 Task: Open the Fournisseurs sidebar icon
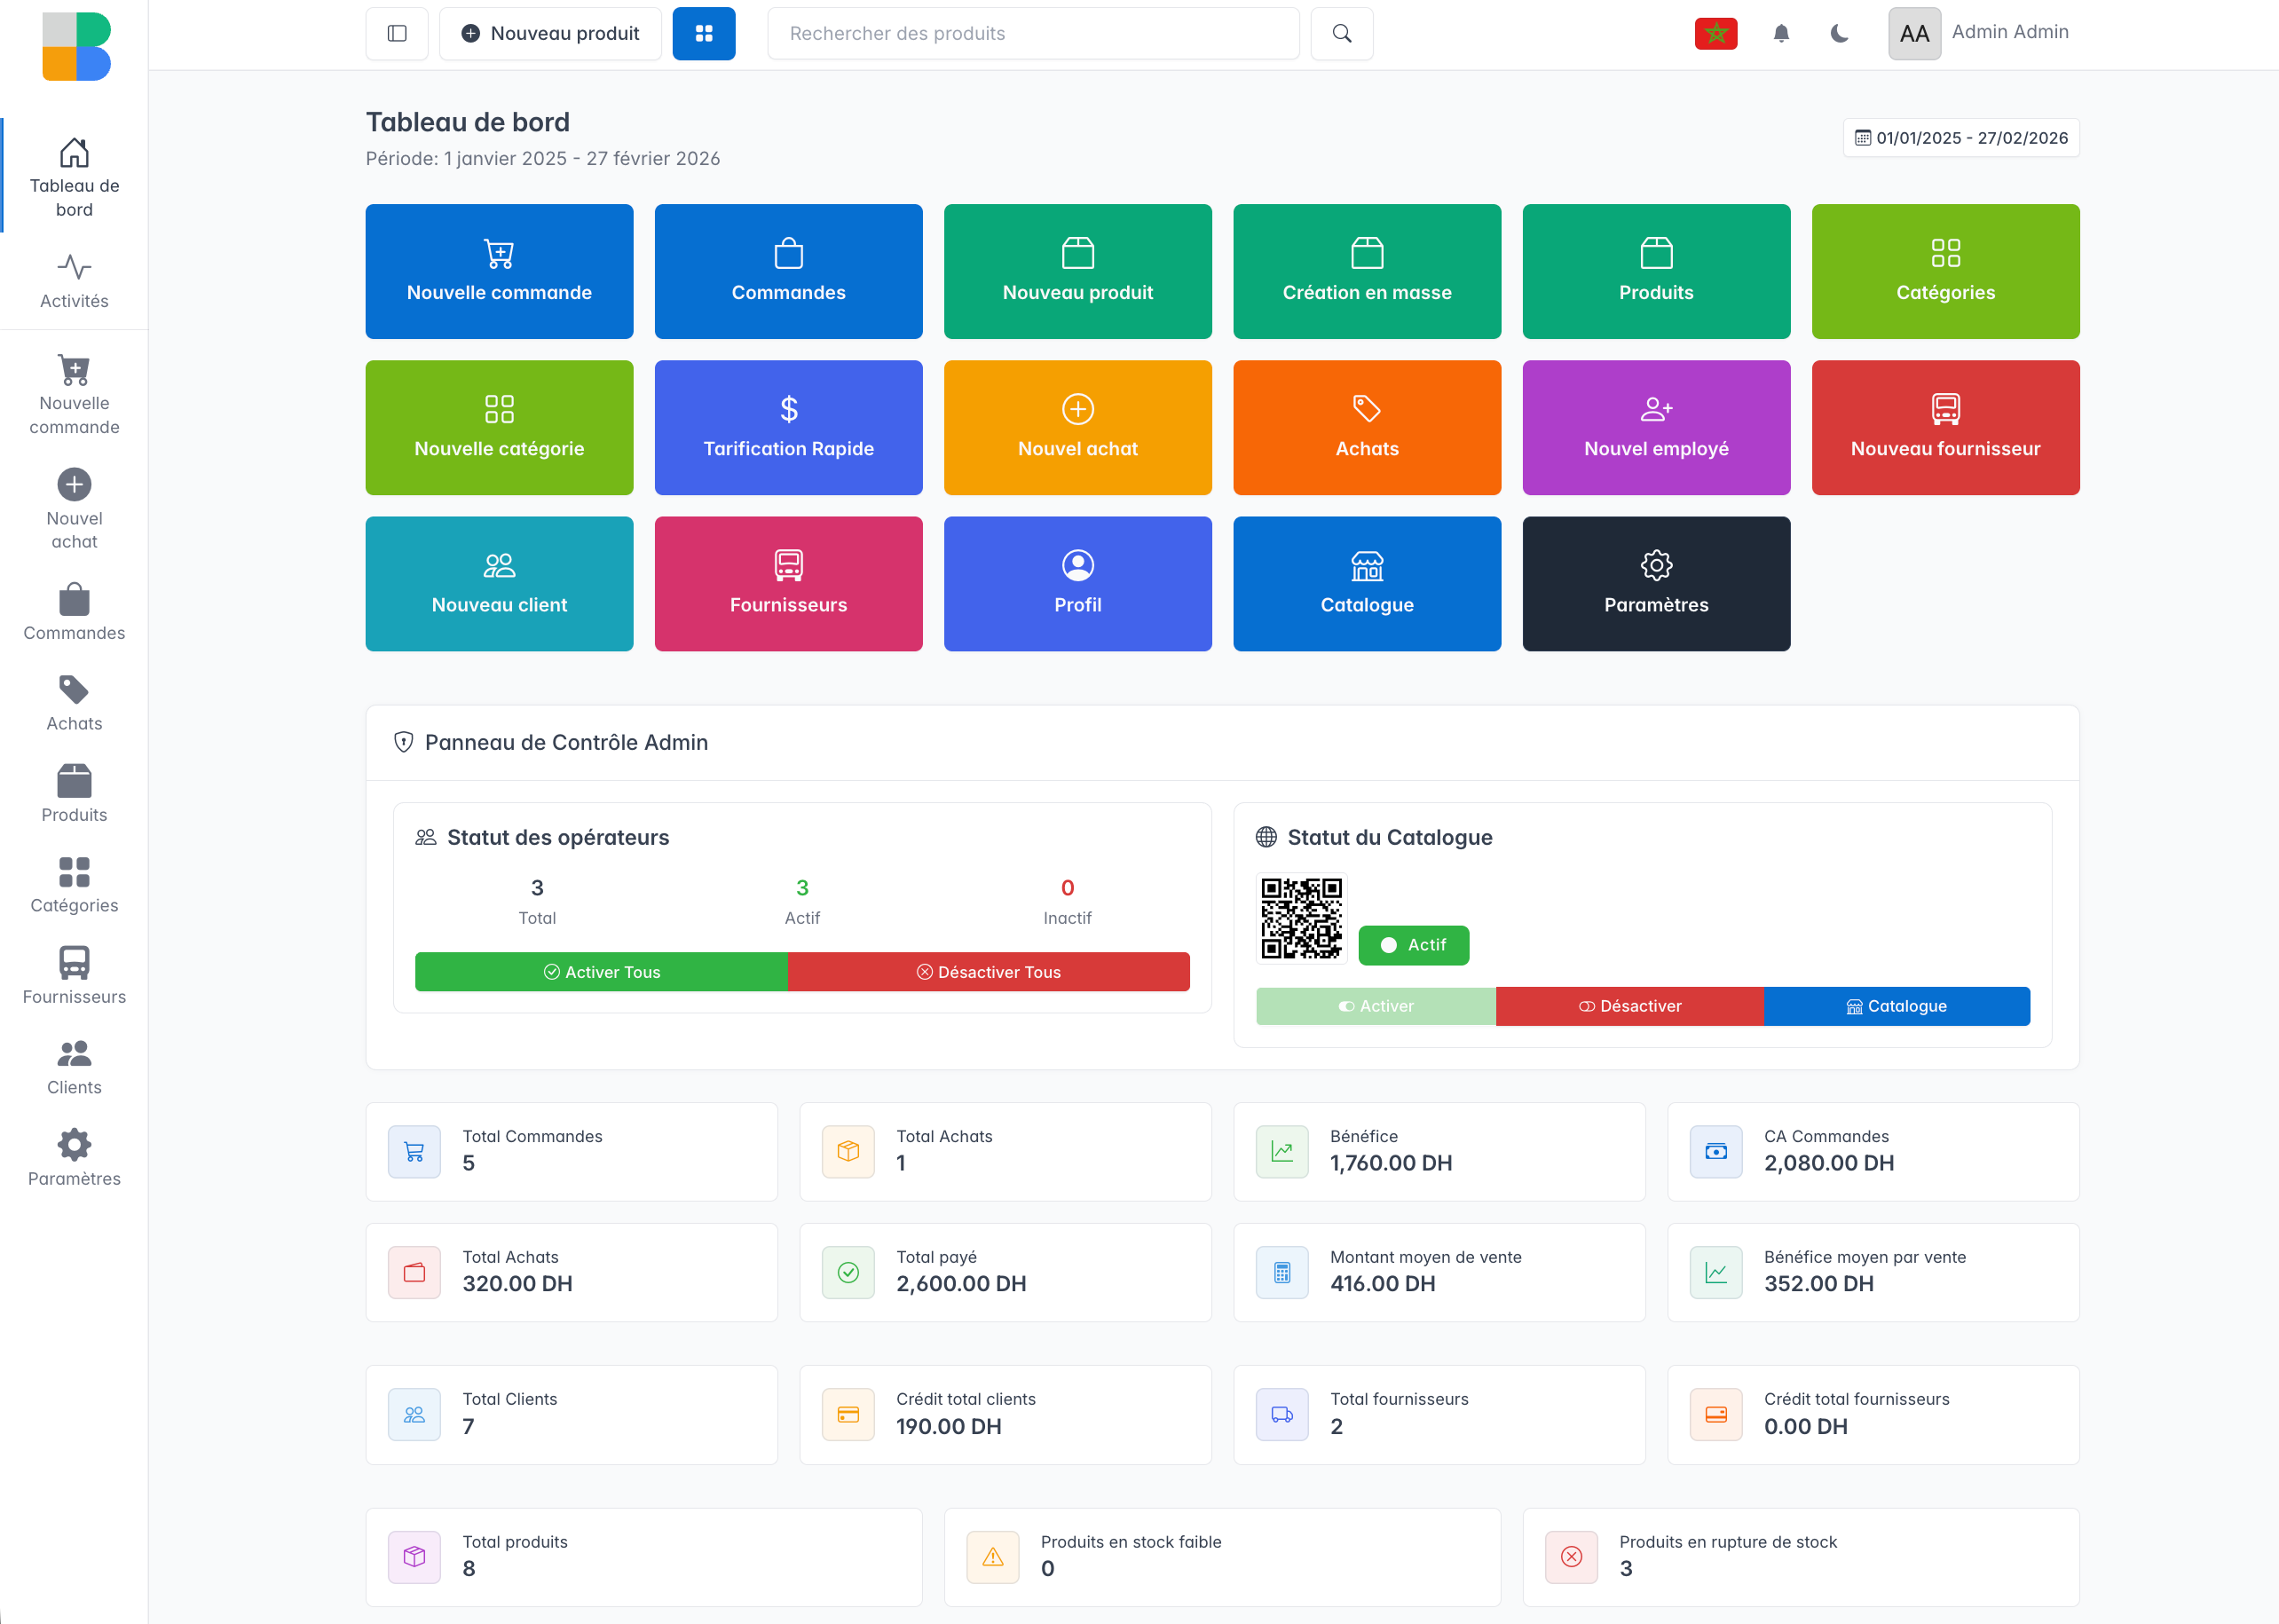coord(74,976)
